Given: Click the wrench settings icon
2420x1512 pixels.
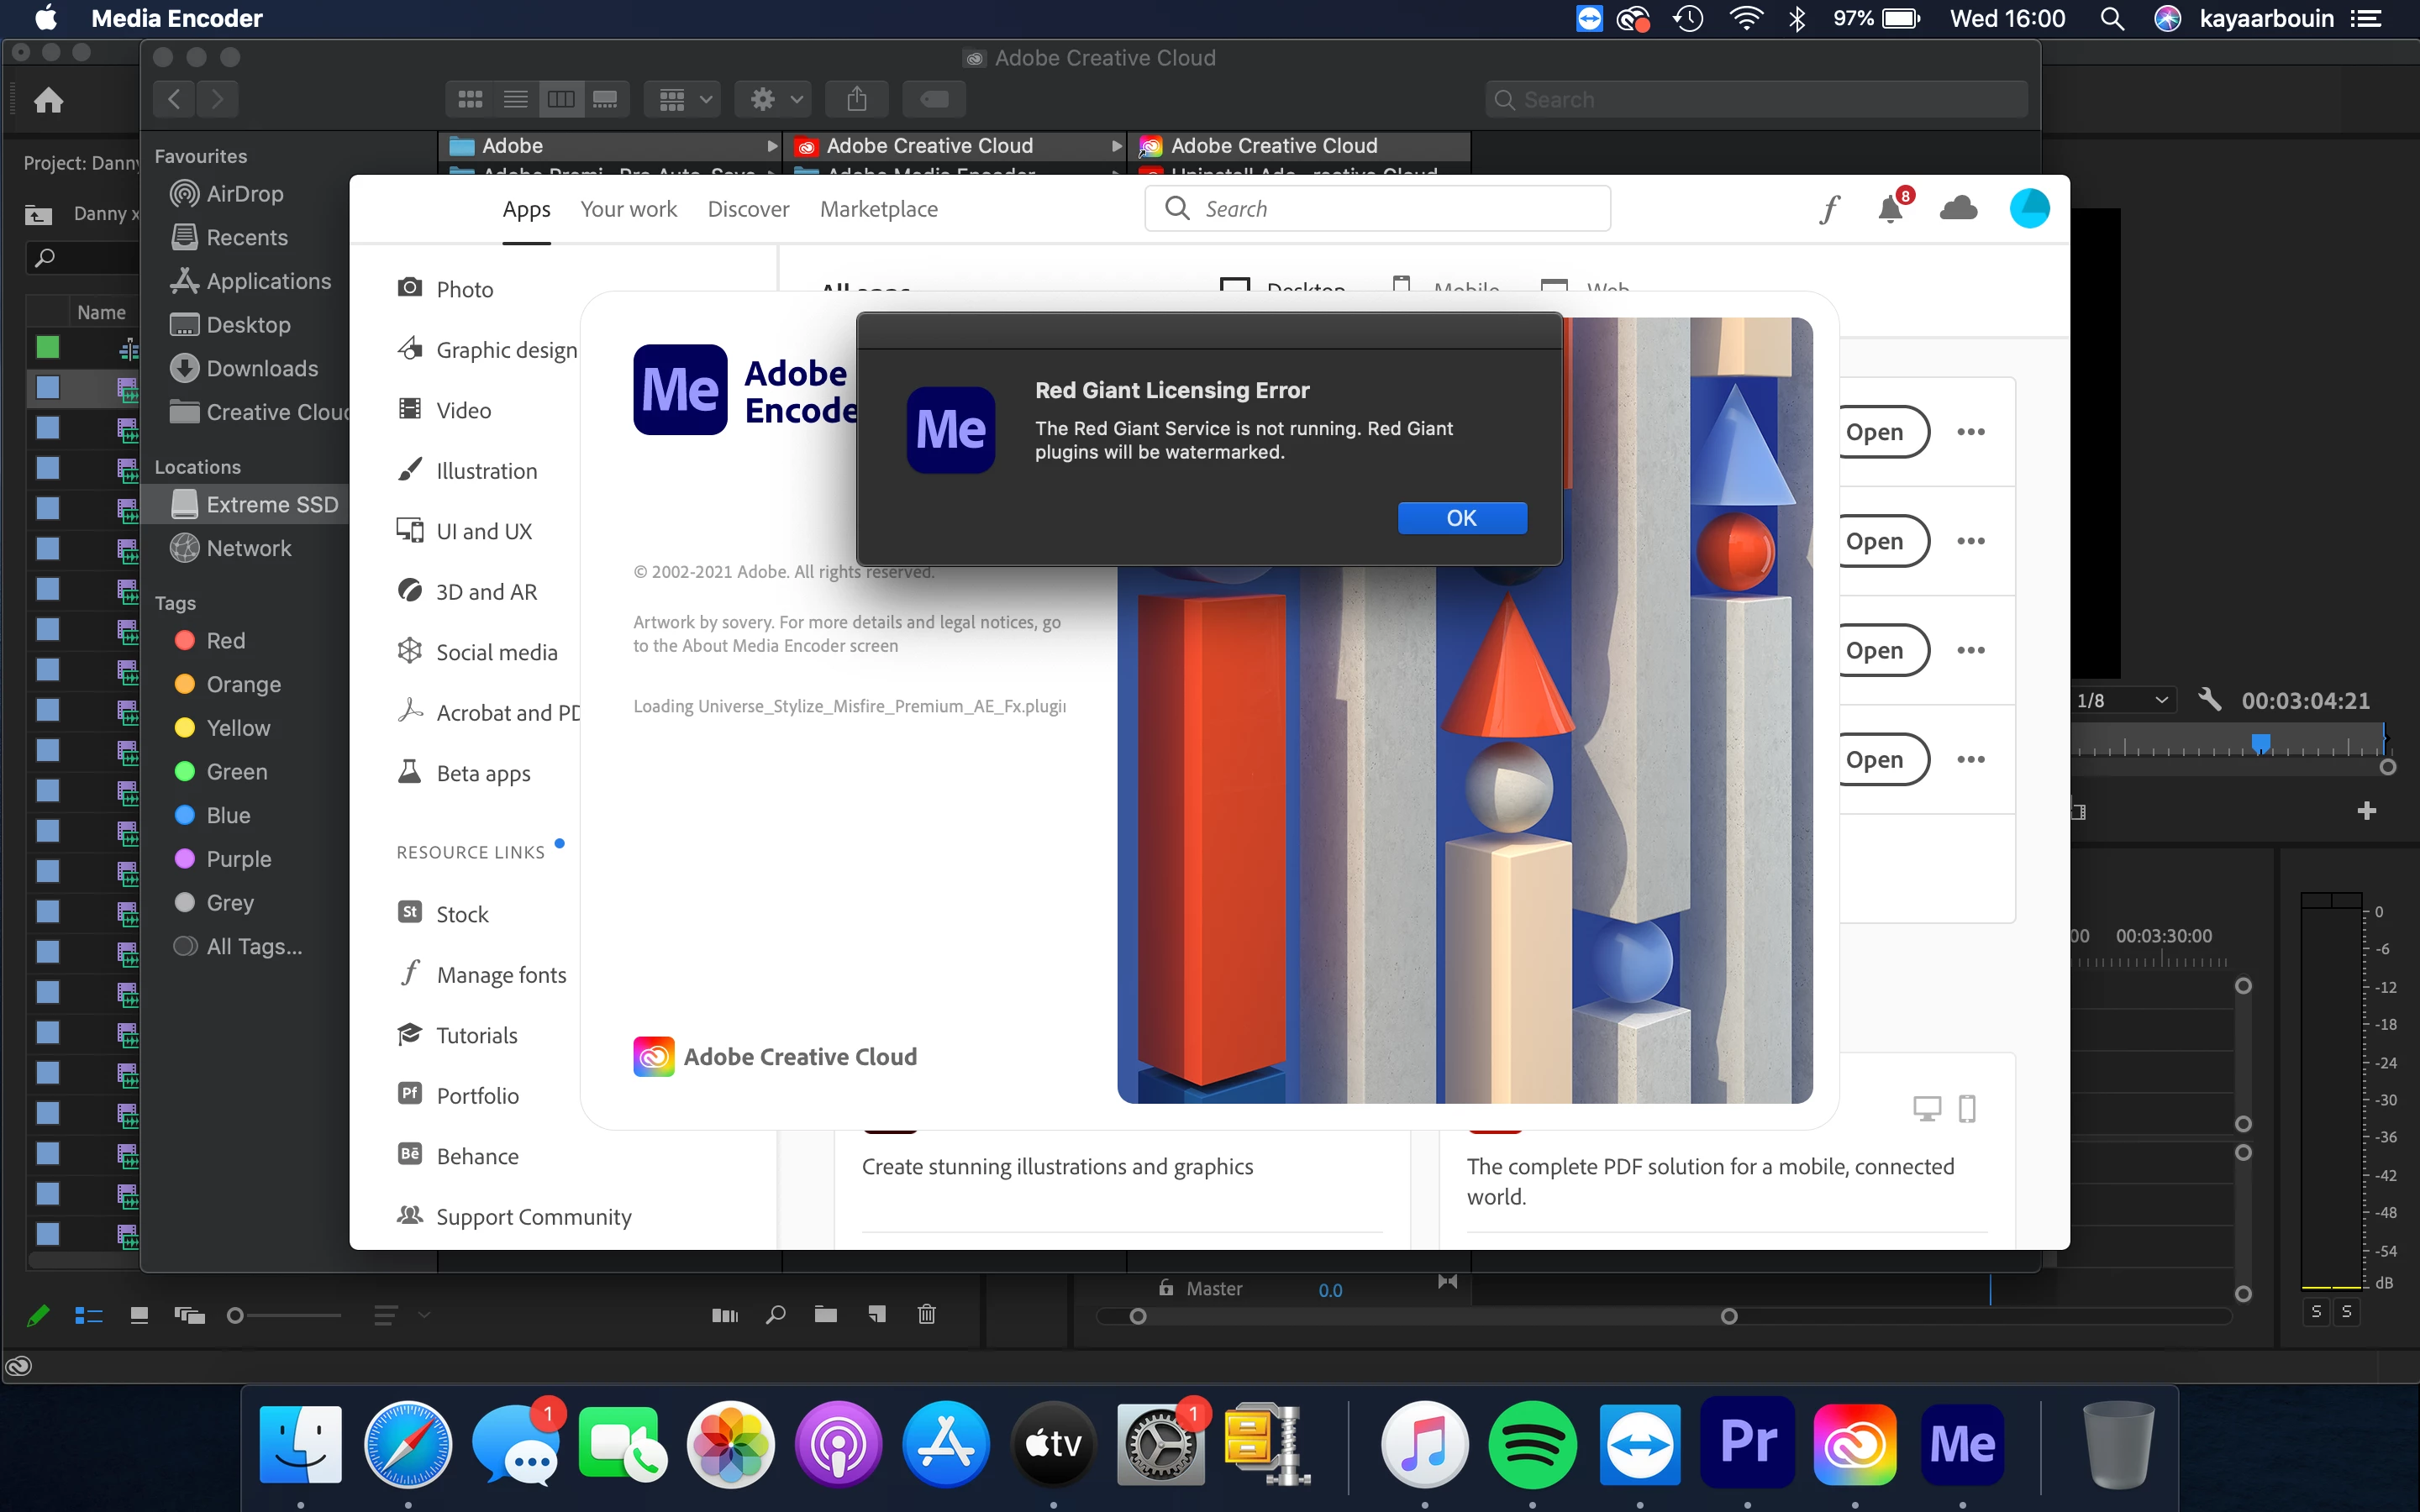Looking at the screenshot, I should coord(2209,700).
